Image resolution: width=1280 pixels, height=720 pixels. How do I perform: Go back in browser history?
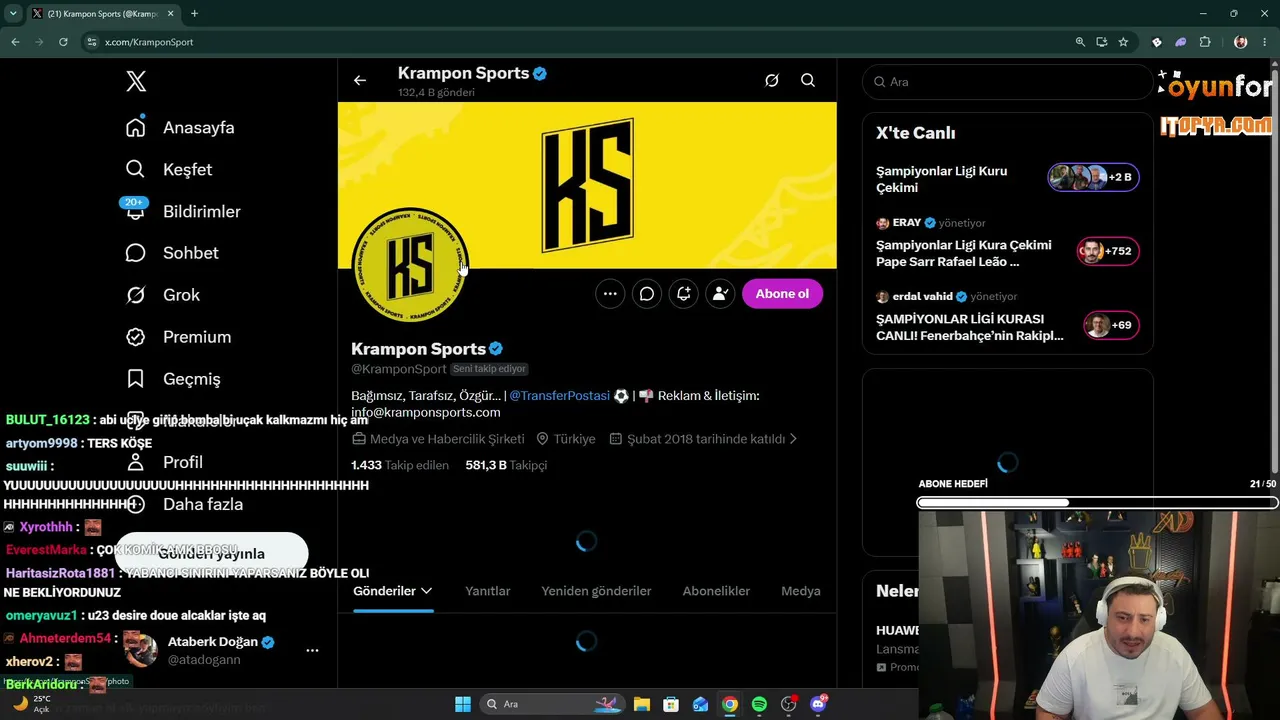pos(15,42)
